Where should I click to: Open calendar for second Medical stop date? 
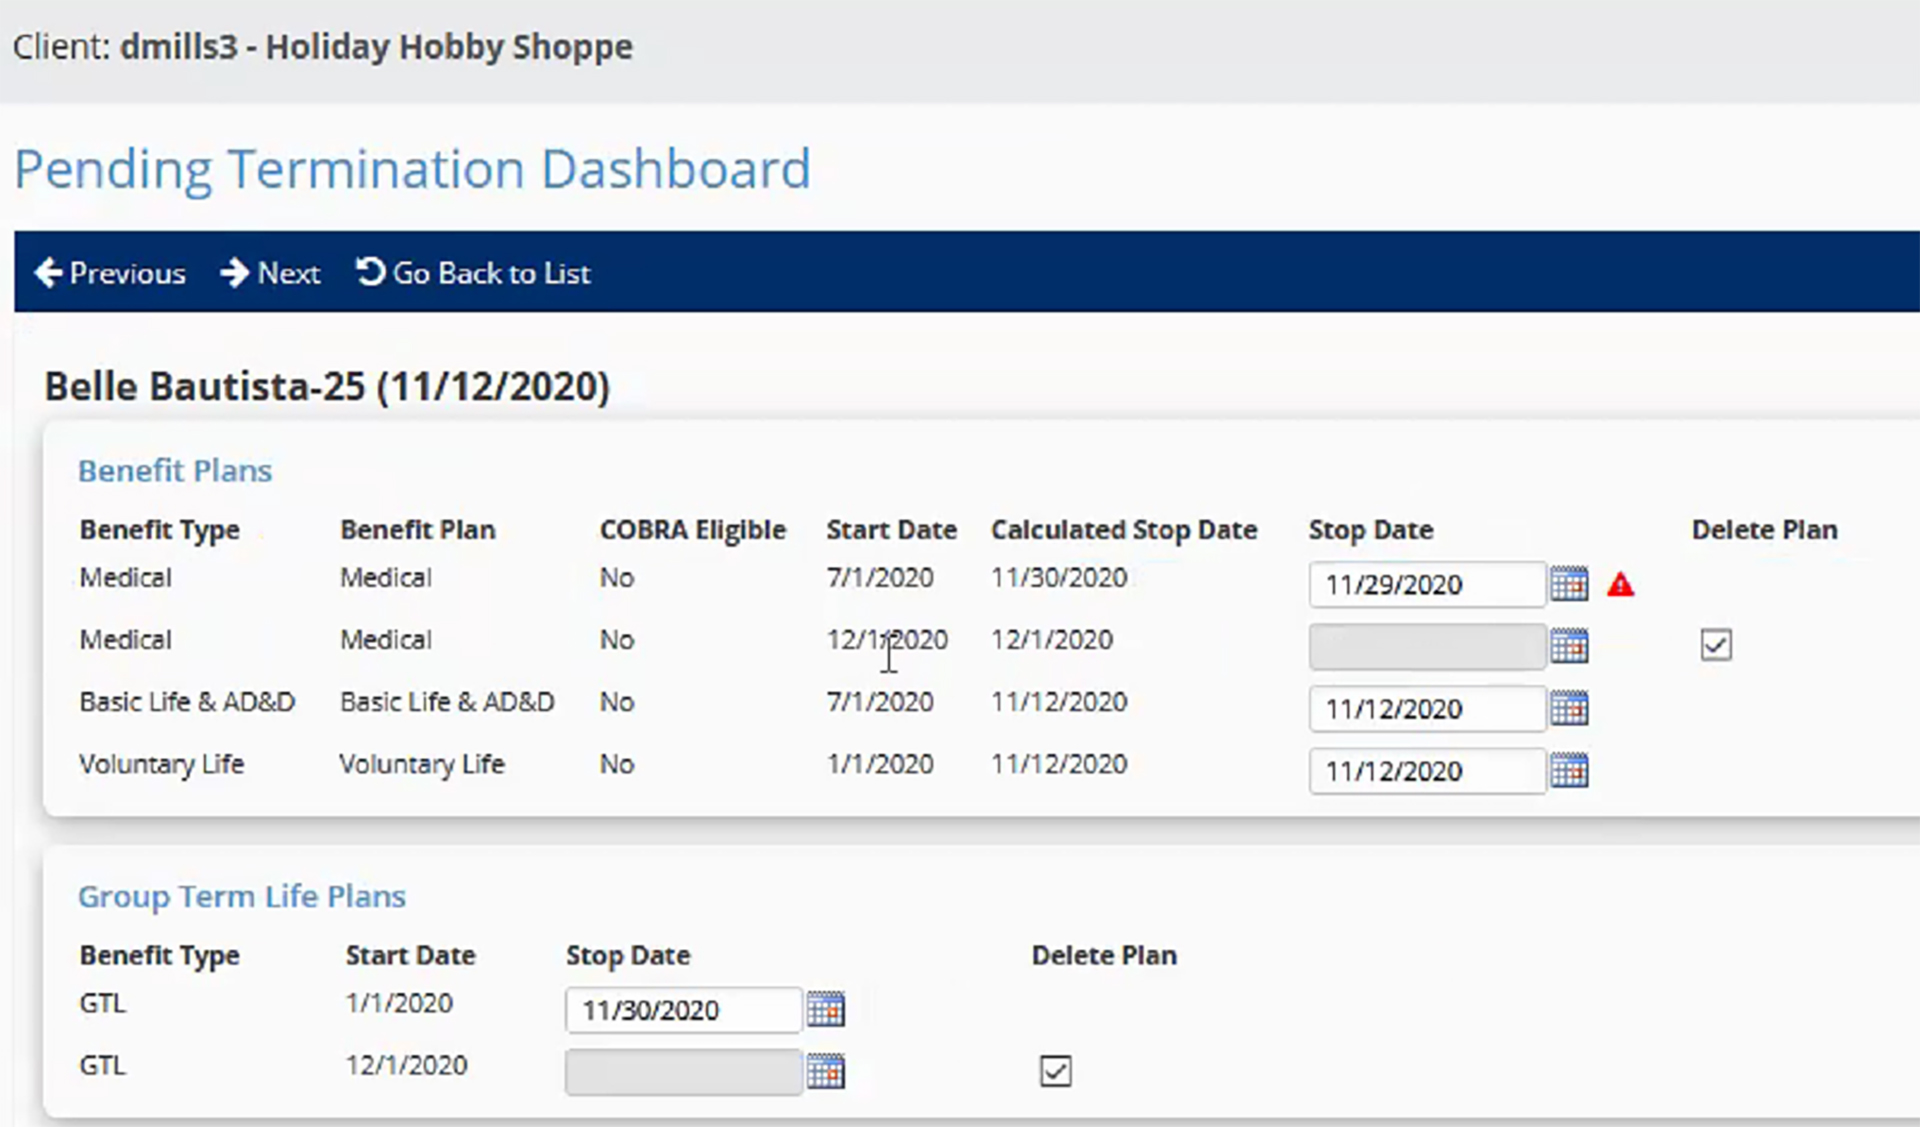(x=1569, y=646)
